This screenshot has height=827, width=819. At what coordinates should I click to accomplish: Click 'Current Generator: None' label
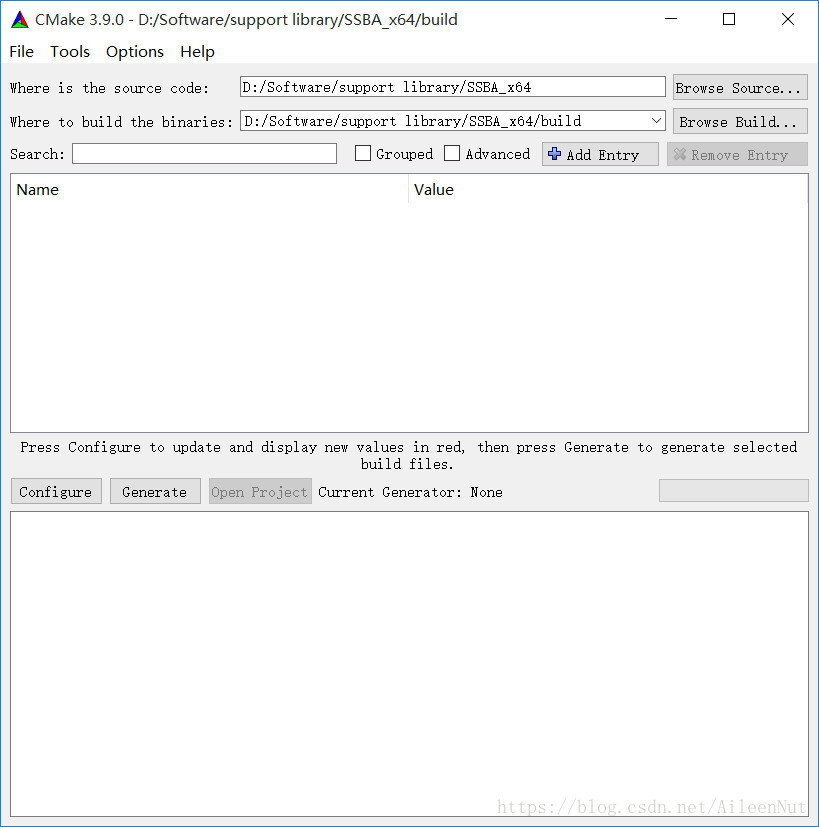(410, 492)
